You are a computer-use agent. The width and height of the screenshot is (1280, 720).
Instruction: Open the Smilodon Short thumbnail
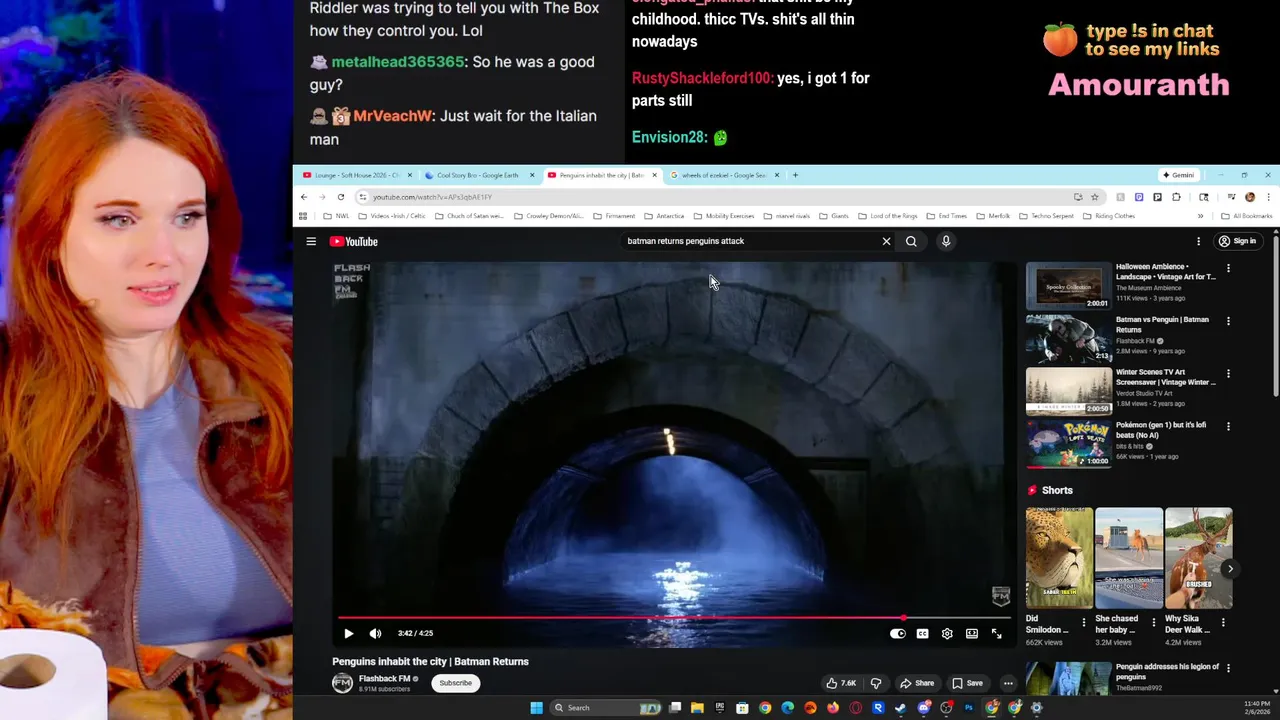pyautogui.click(x=1059, y=558)
